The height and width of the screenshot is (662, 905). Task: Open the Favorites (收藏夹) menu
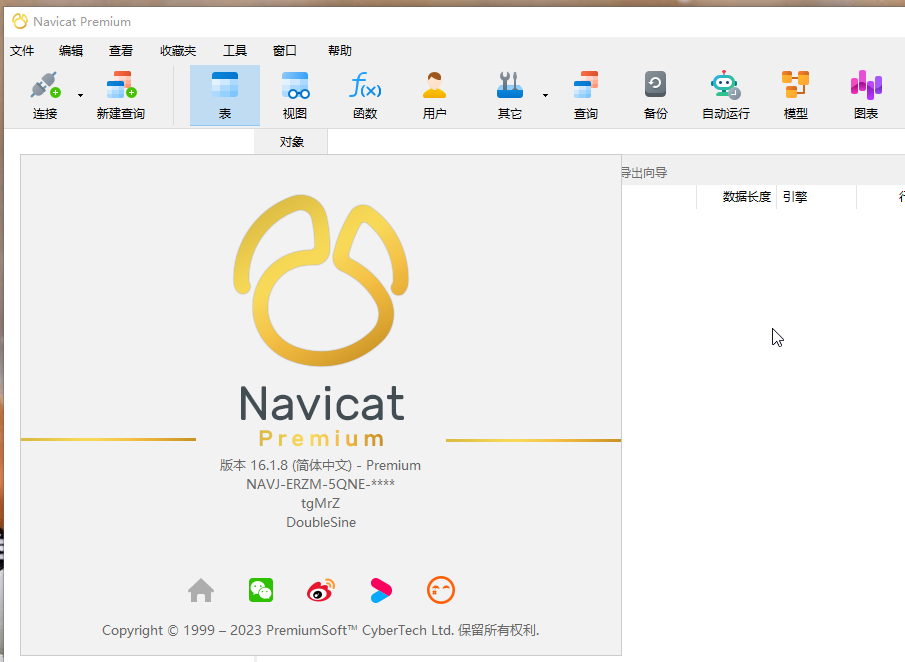coord(178,51)
